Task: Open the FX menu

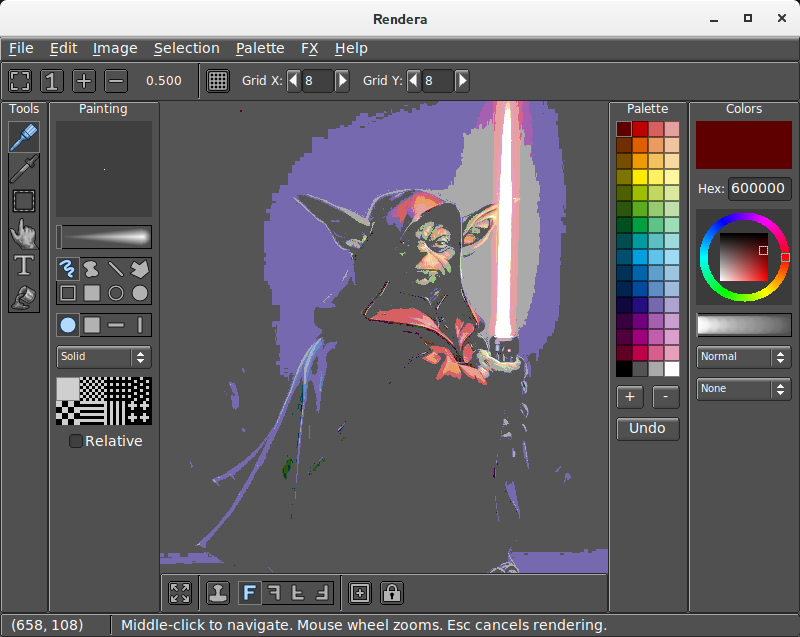Action: click(309, 48)
